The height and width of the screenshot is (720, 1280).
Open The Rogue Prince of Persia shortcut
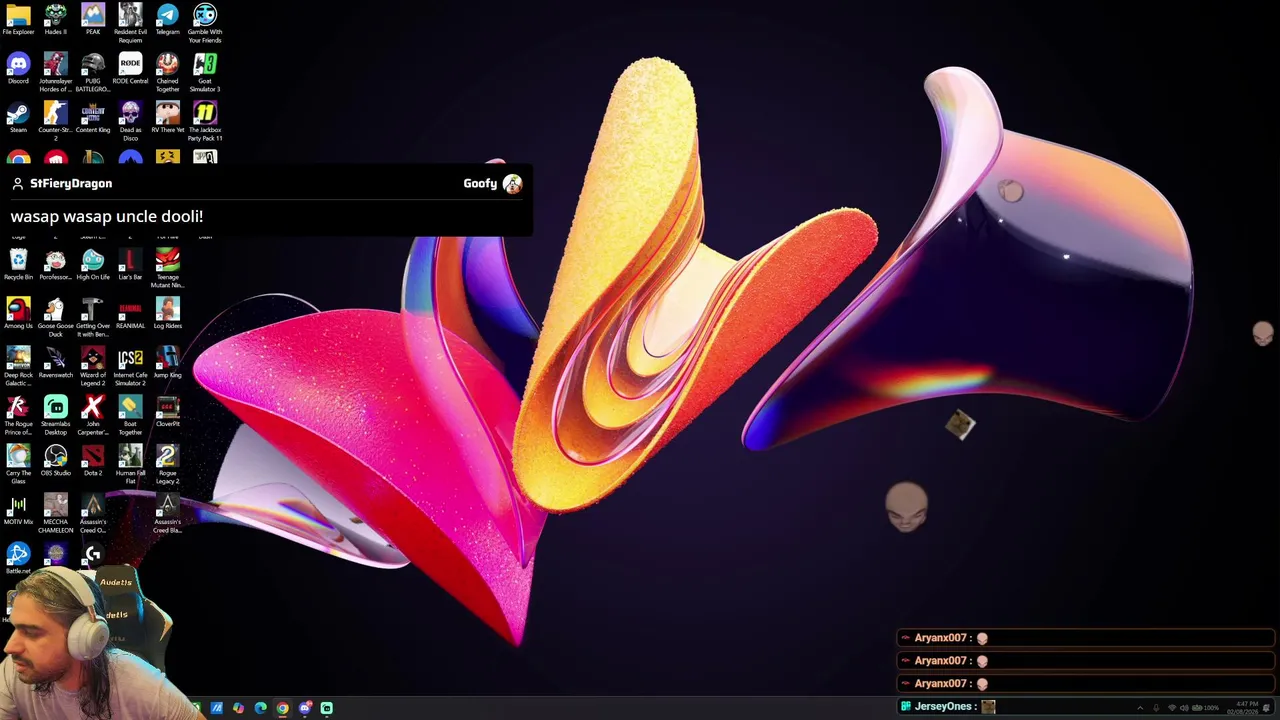point(18,416)
